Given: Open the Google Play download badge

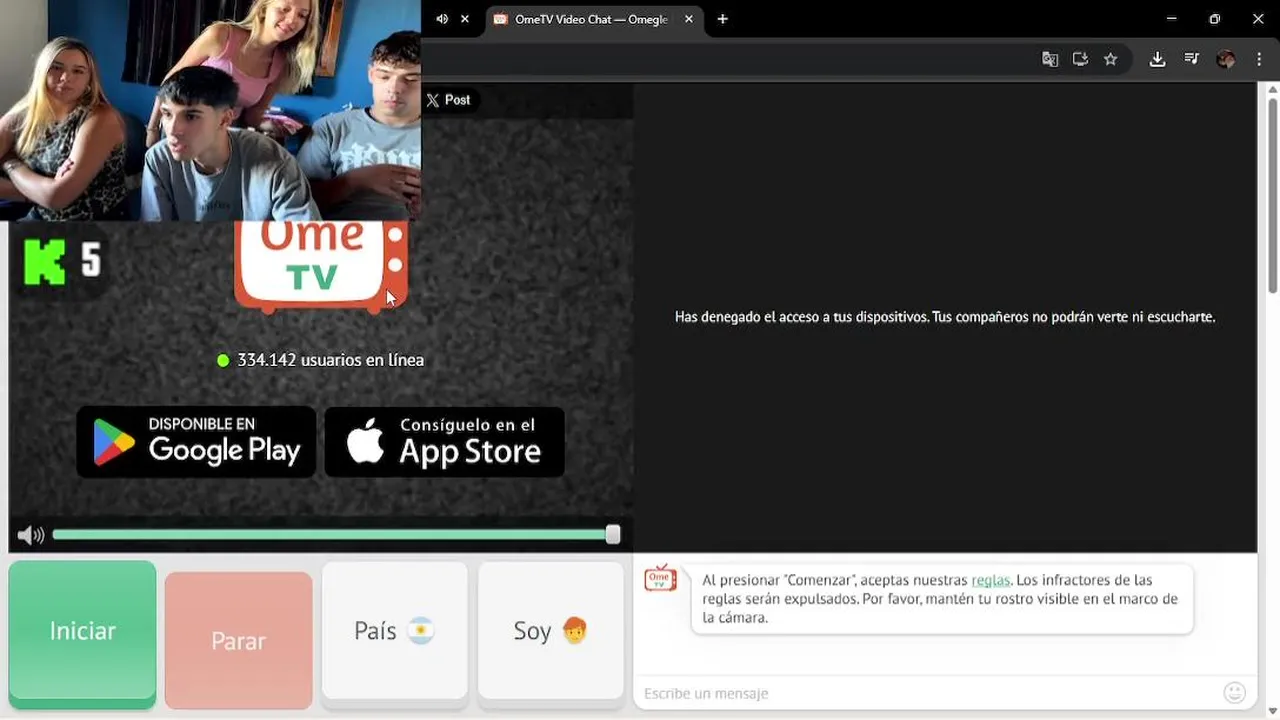Looking at the screenshot, I should (x=196, y=441).
